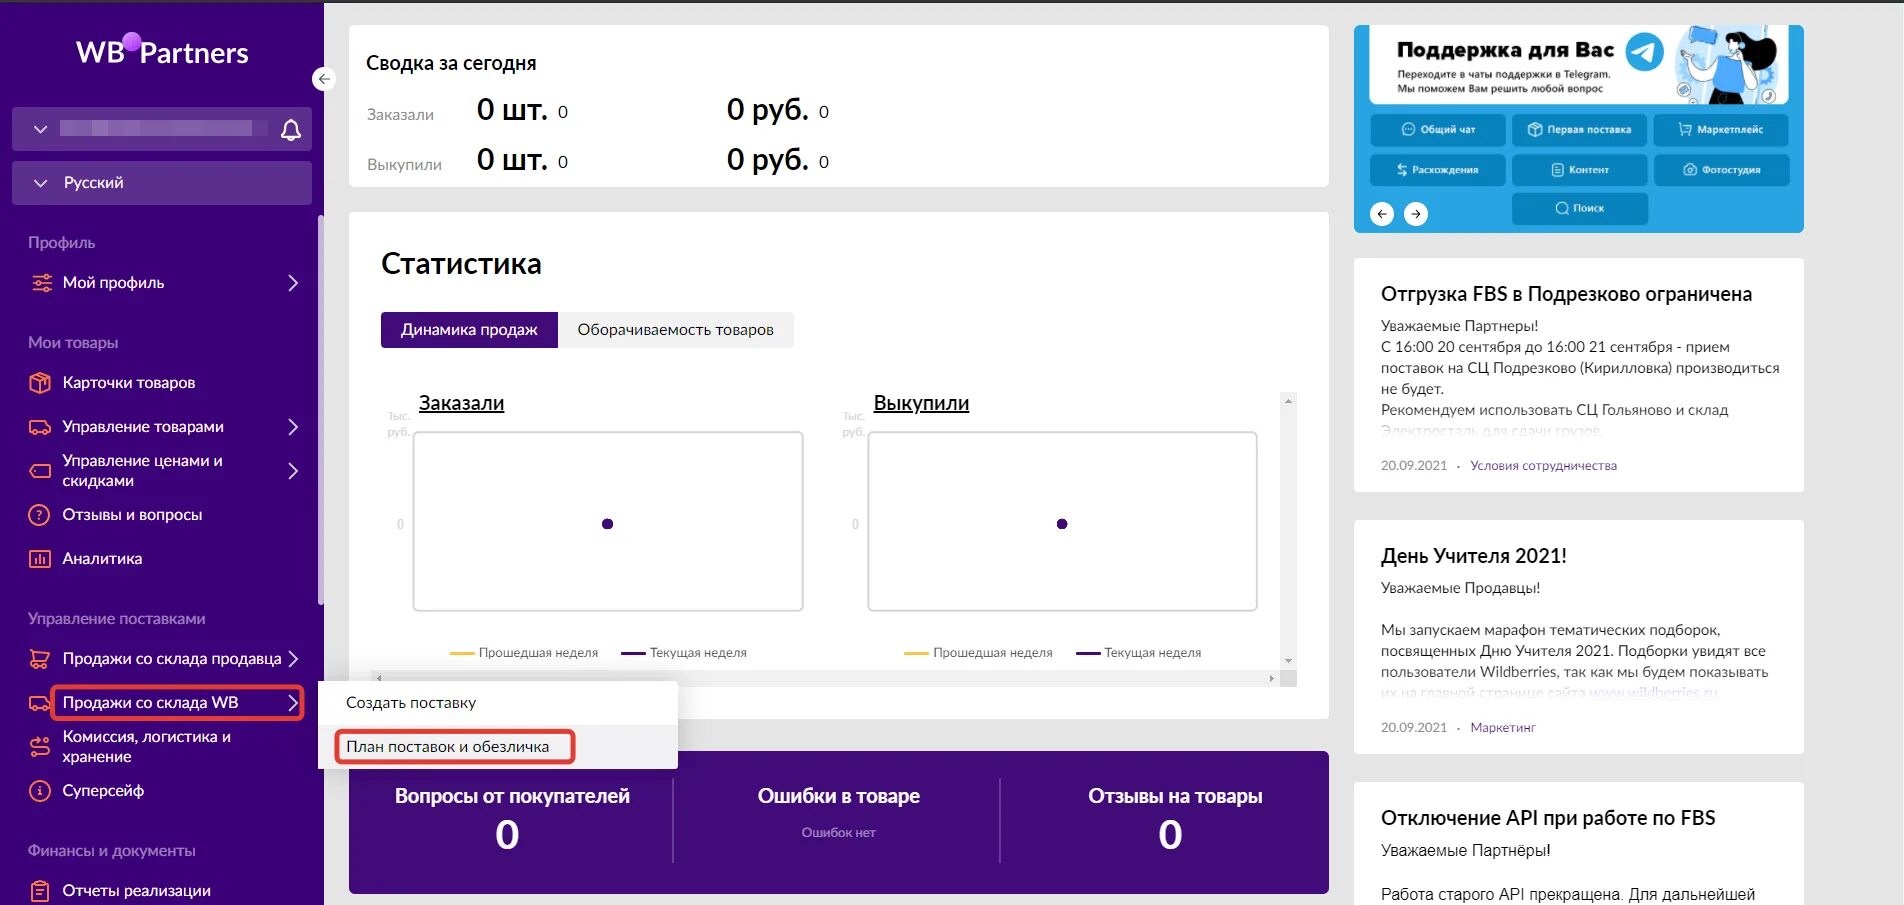Open Комиссия, логистика и хранение

(x=146, y=747)
